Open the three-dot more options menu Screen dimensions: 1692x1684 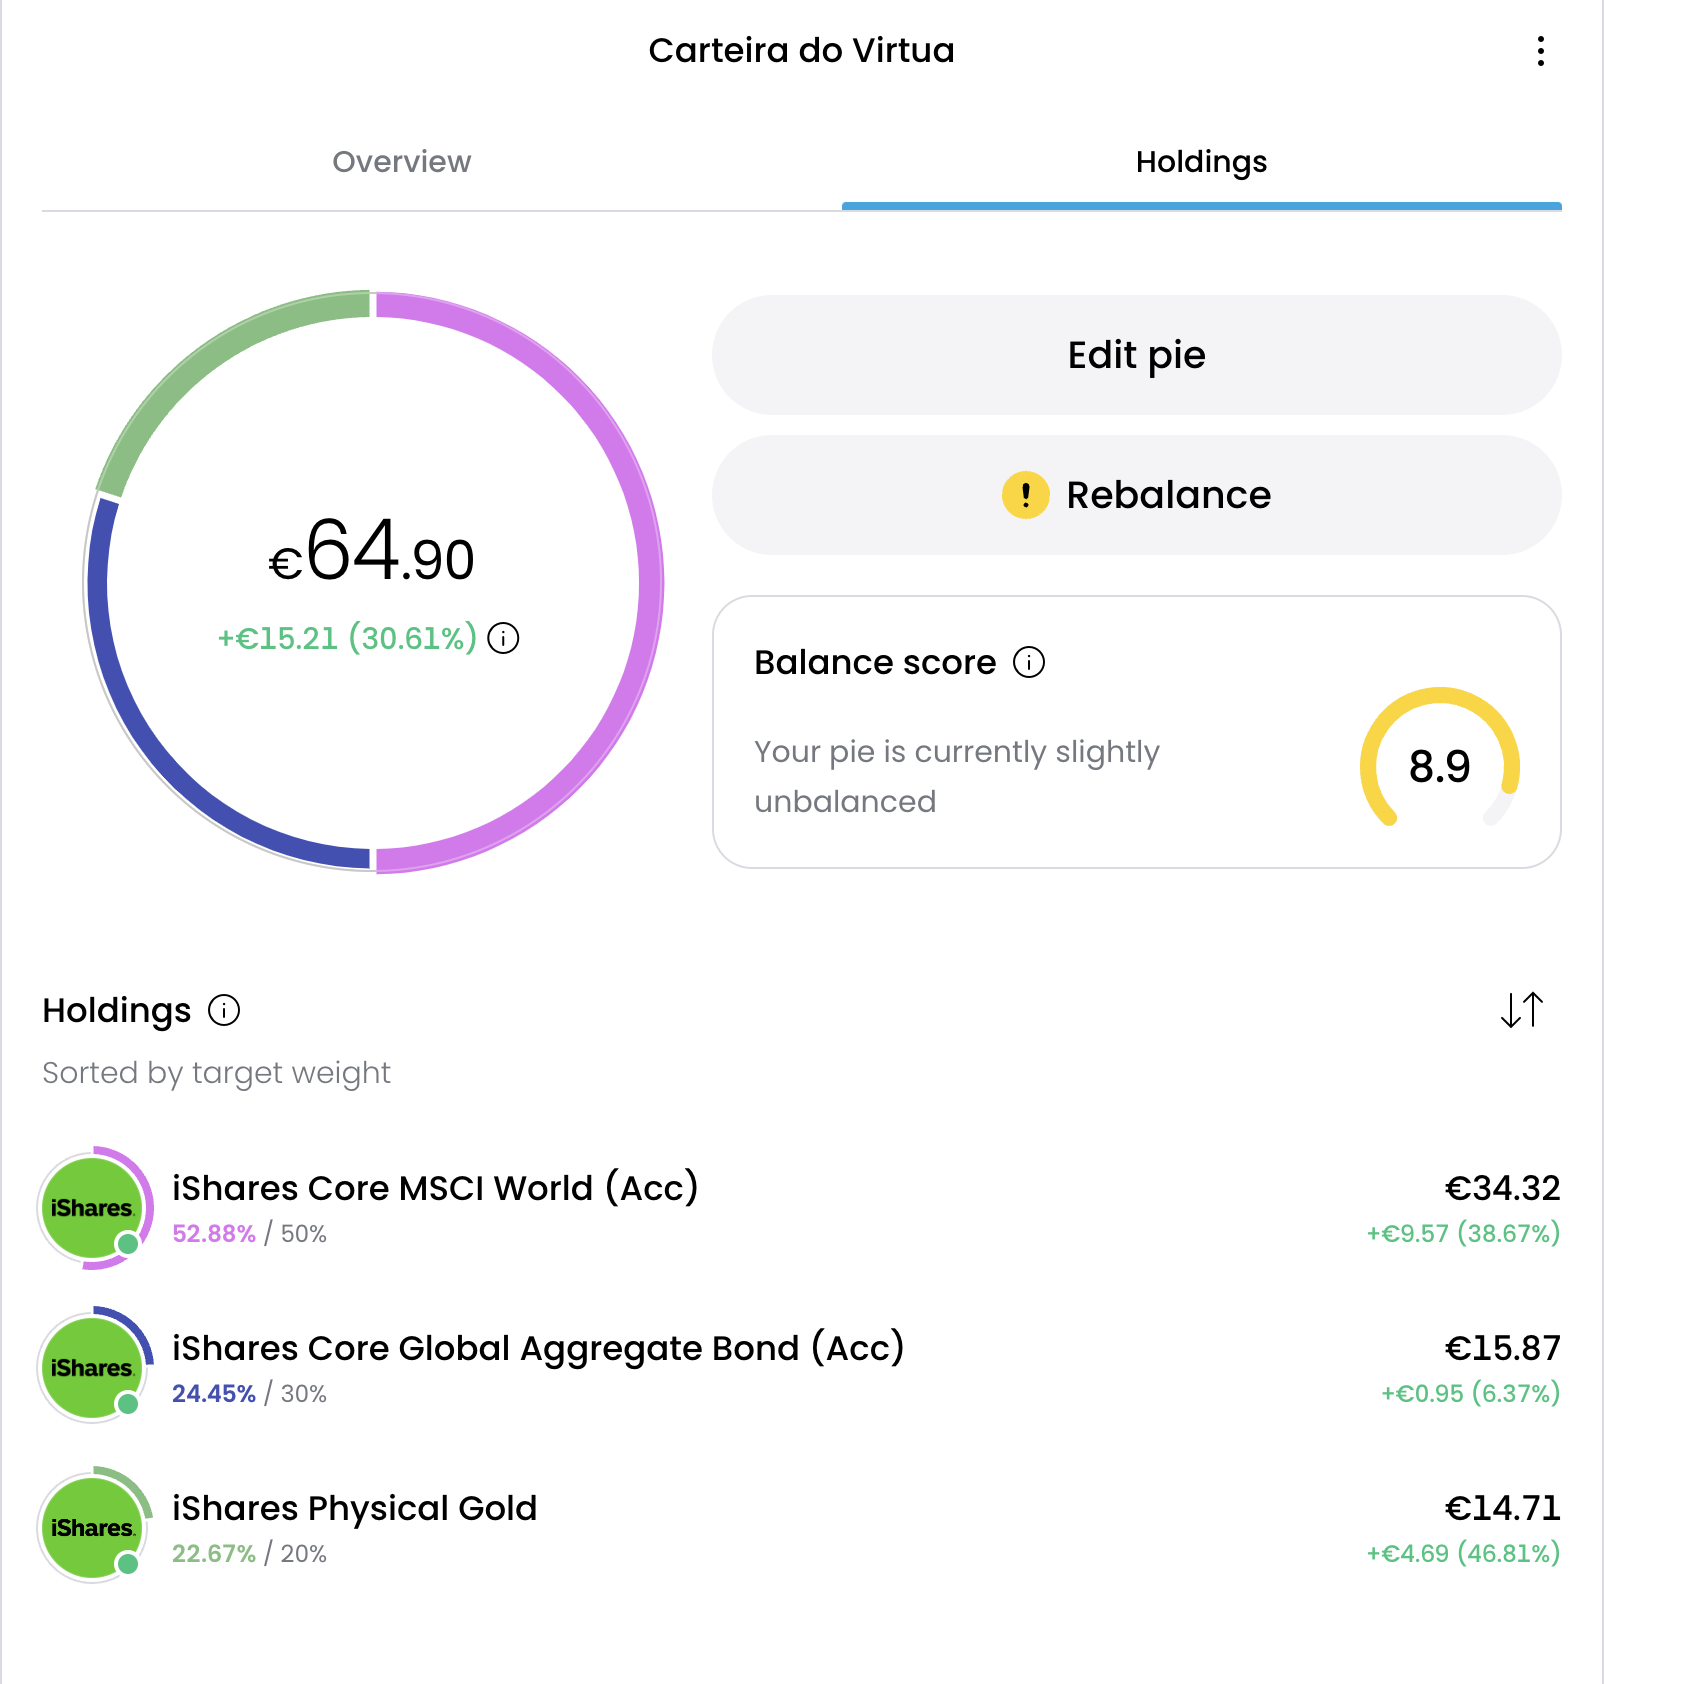[x=1540, y=51]
